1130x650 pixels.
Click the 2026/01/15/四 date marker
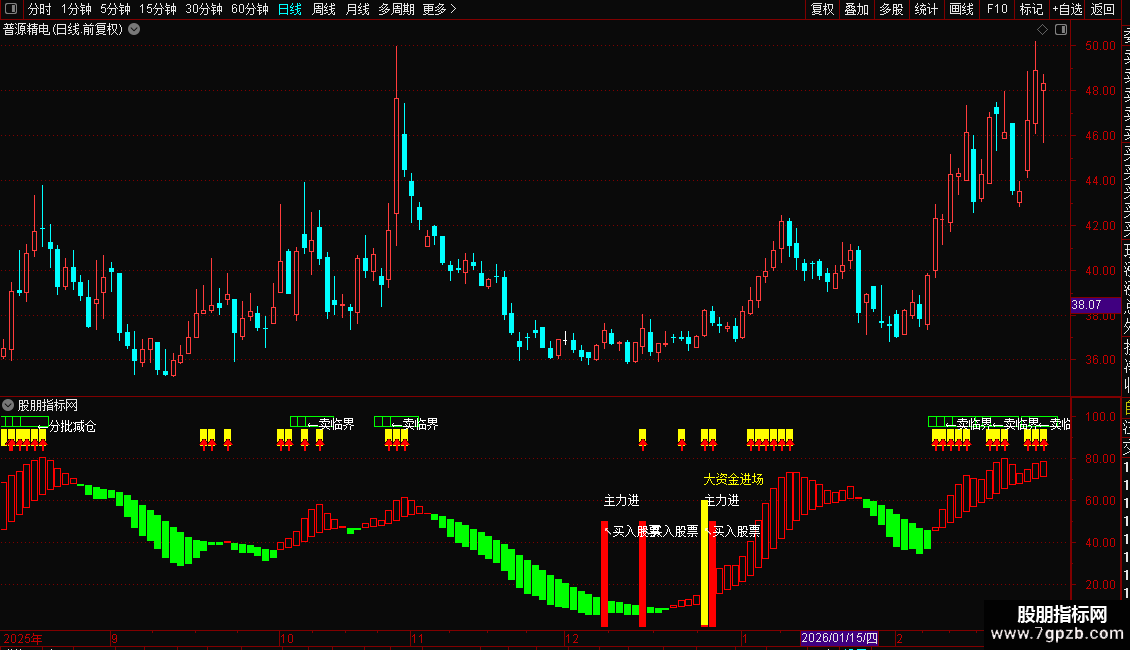point(840,638)
